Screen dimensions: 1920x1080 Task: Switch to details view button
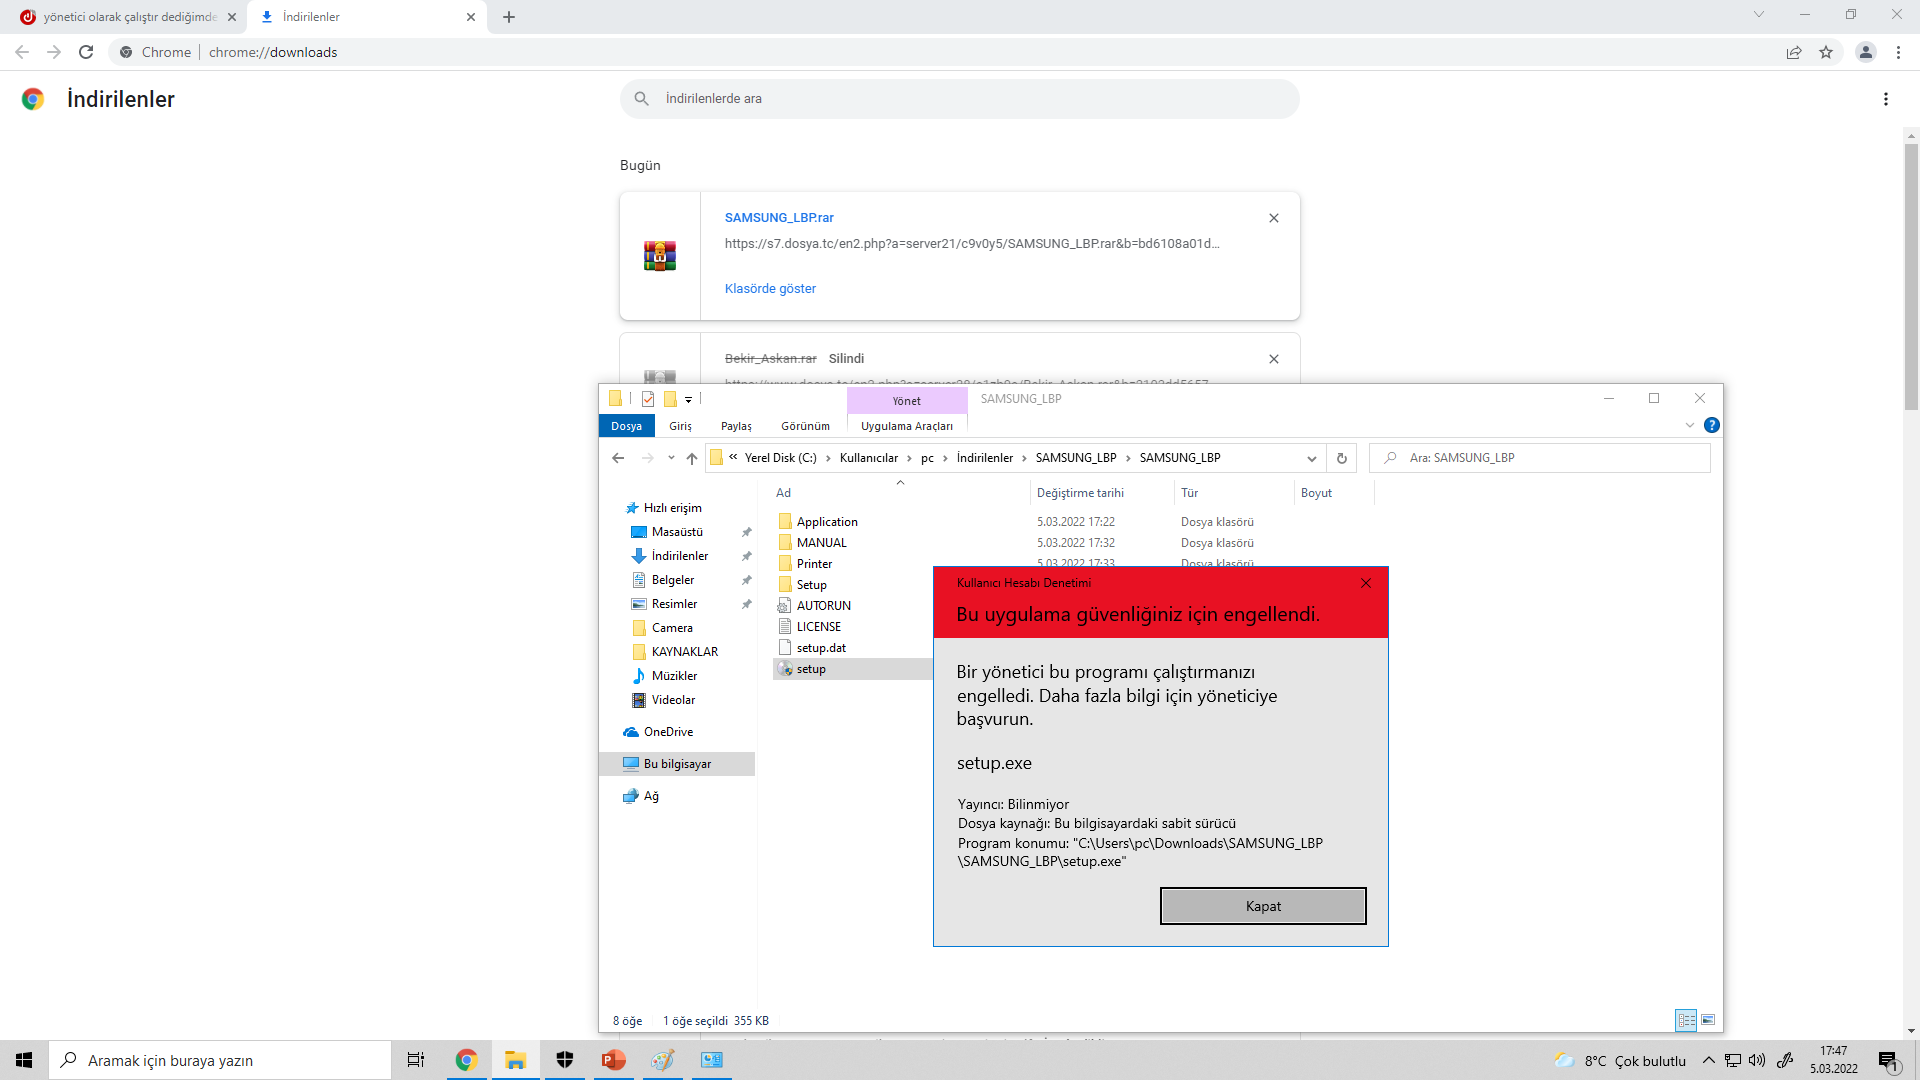[1686, 1020]
